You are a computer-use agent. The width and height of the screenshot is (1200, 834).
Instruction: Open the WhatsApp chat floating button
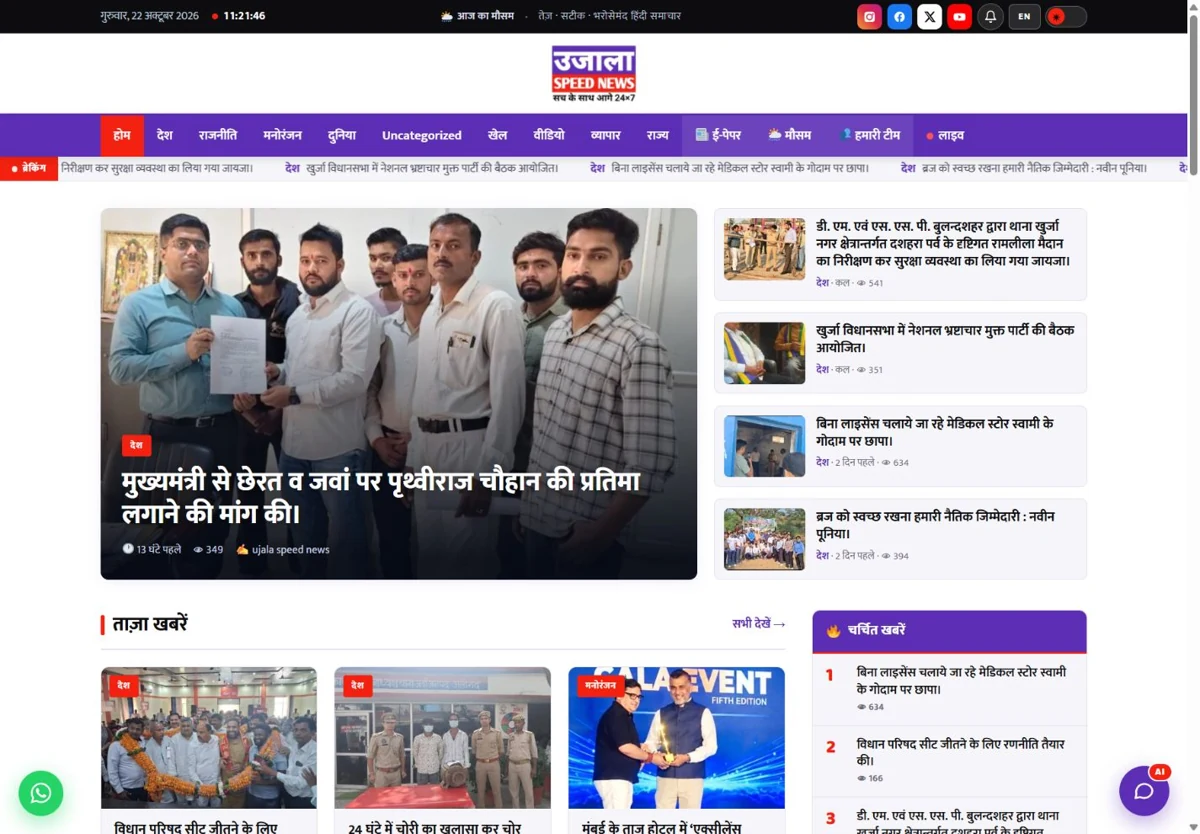[41, 793]
